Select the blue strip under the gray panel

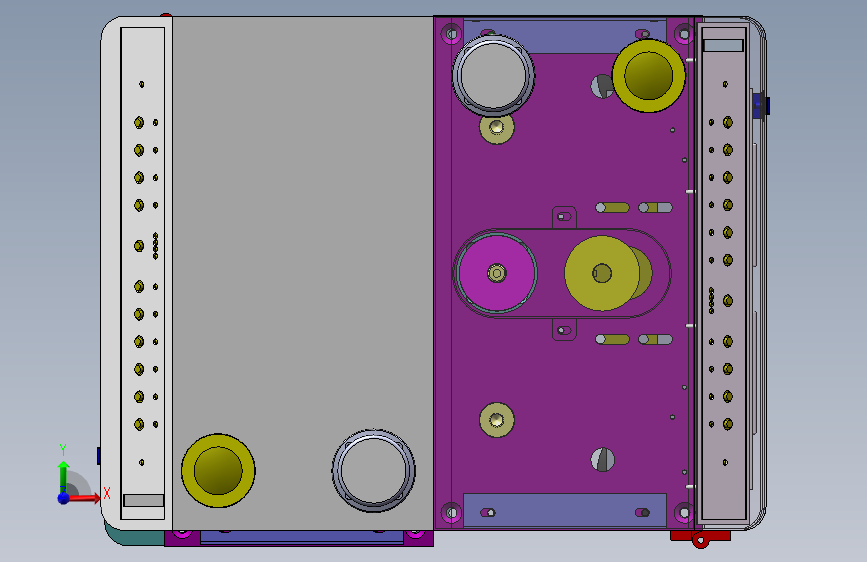coord(302,537)
